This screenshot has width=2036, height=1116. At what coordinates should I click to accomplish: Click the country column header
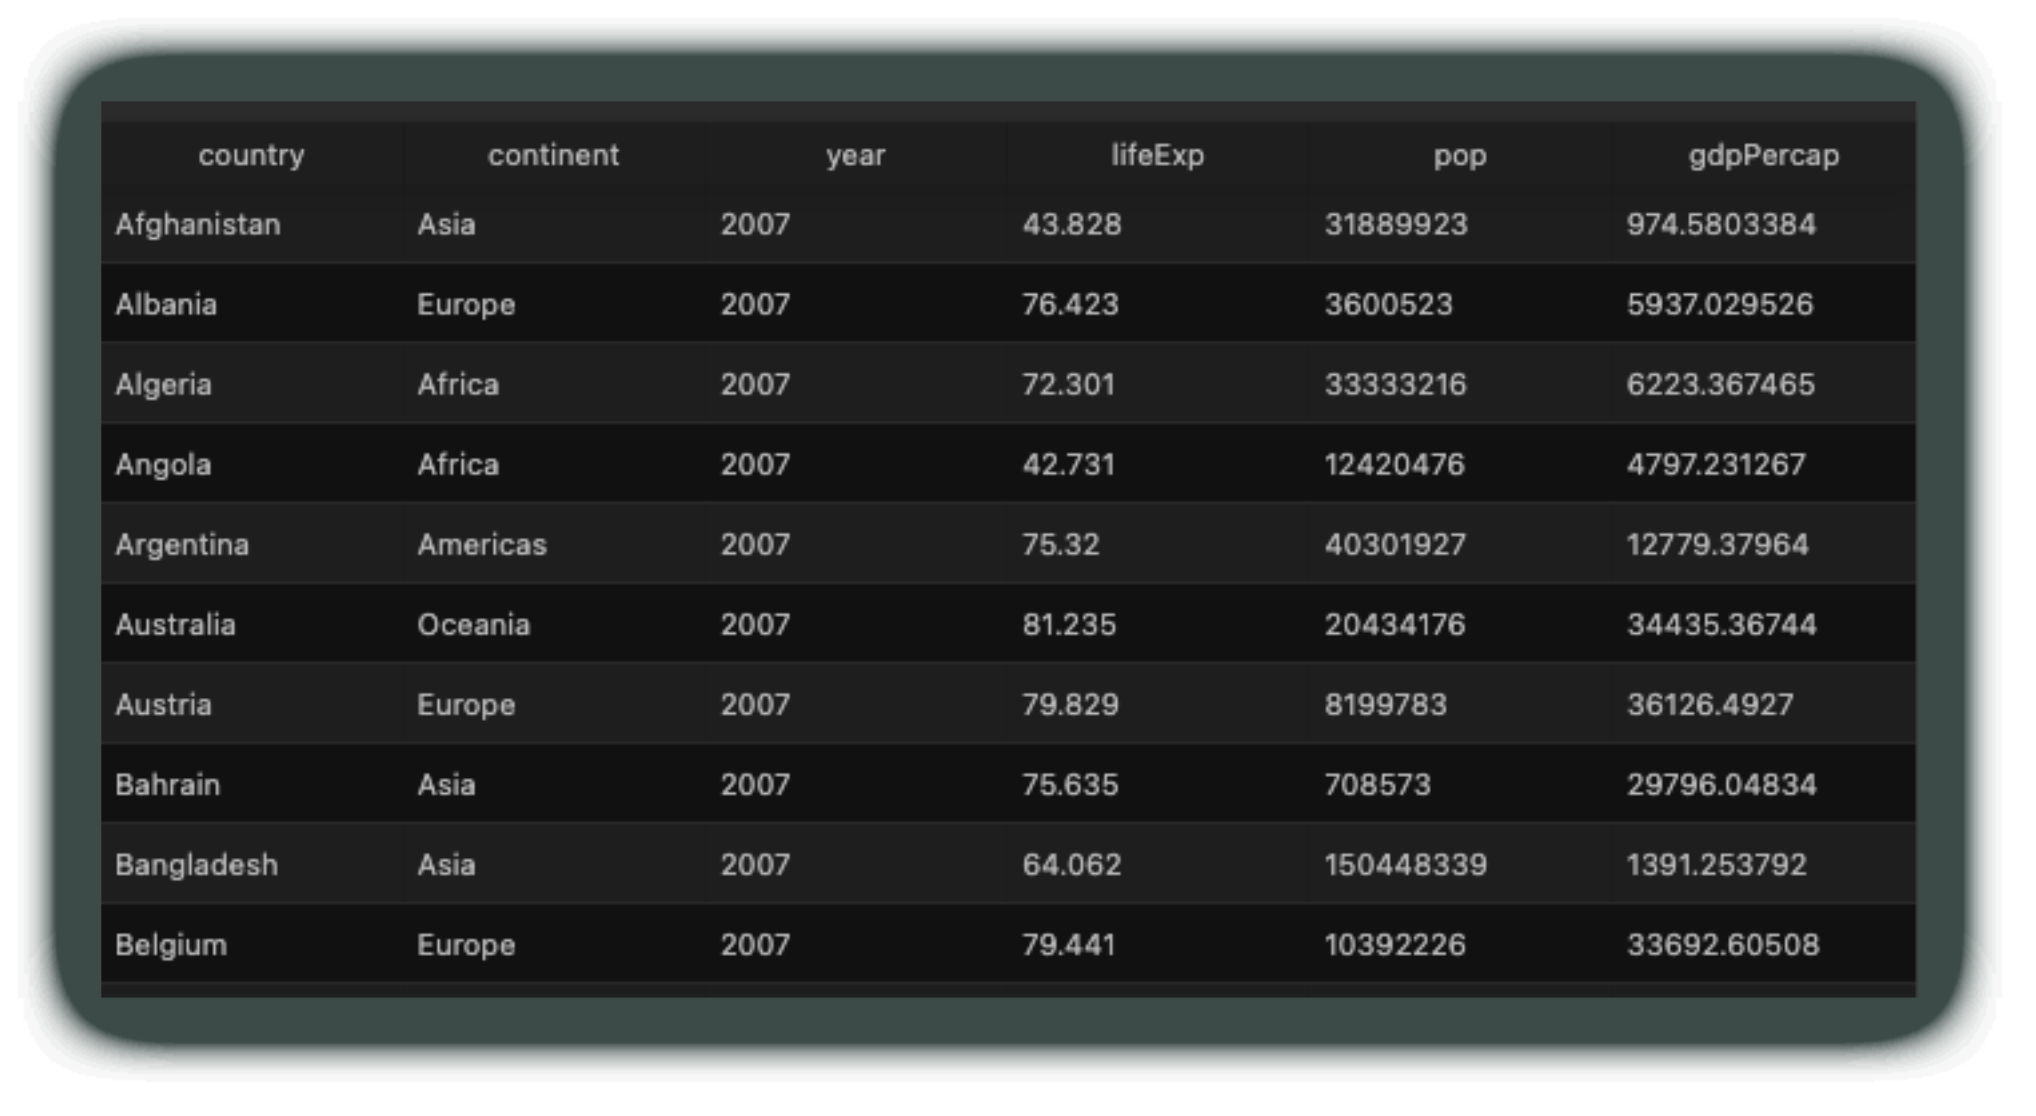(x=251, y=155)
